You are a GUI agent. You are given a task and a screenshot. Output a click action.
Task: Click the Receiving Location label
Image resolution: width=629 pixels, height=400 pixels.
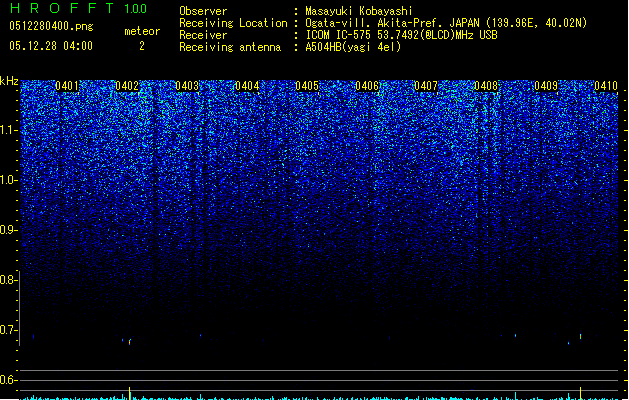point(233,23)
